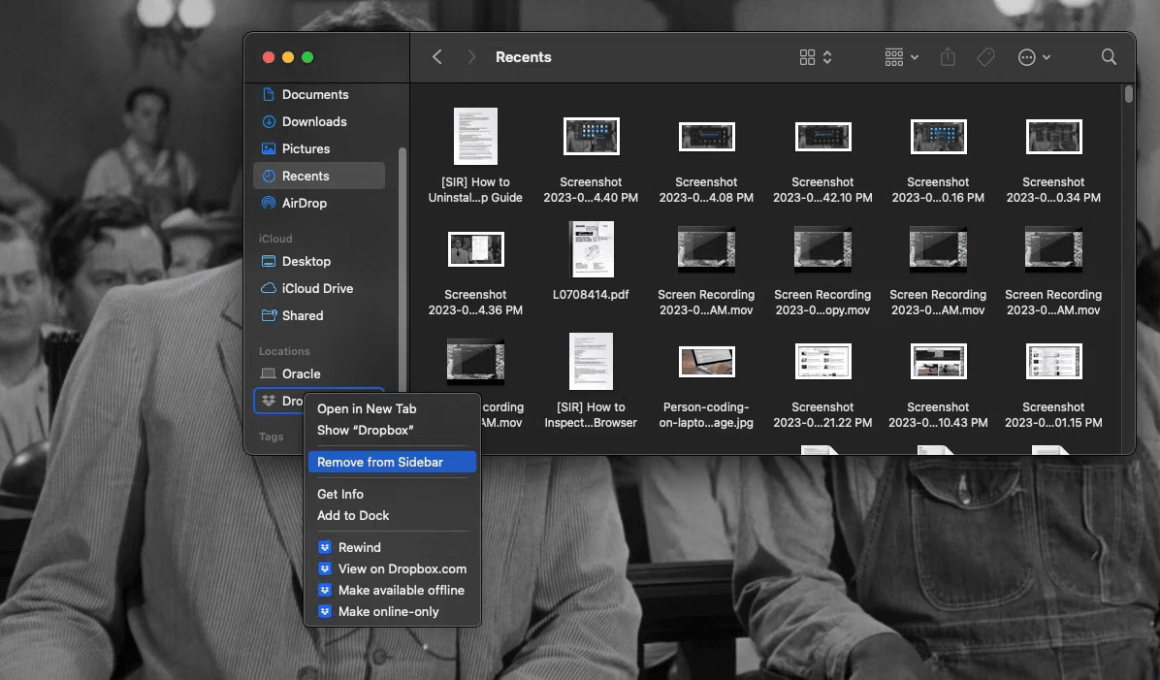Click the sidebar vertical scrollbar

click(x=402, y=269)
